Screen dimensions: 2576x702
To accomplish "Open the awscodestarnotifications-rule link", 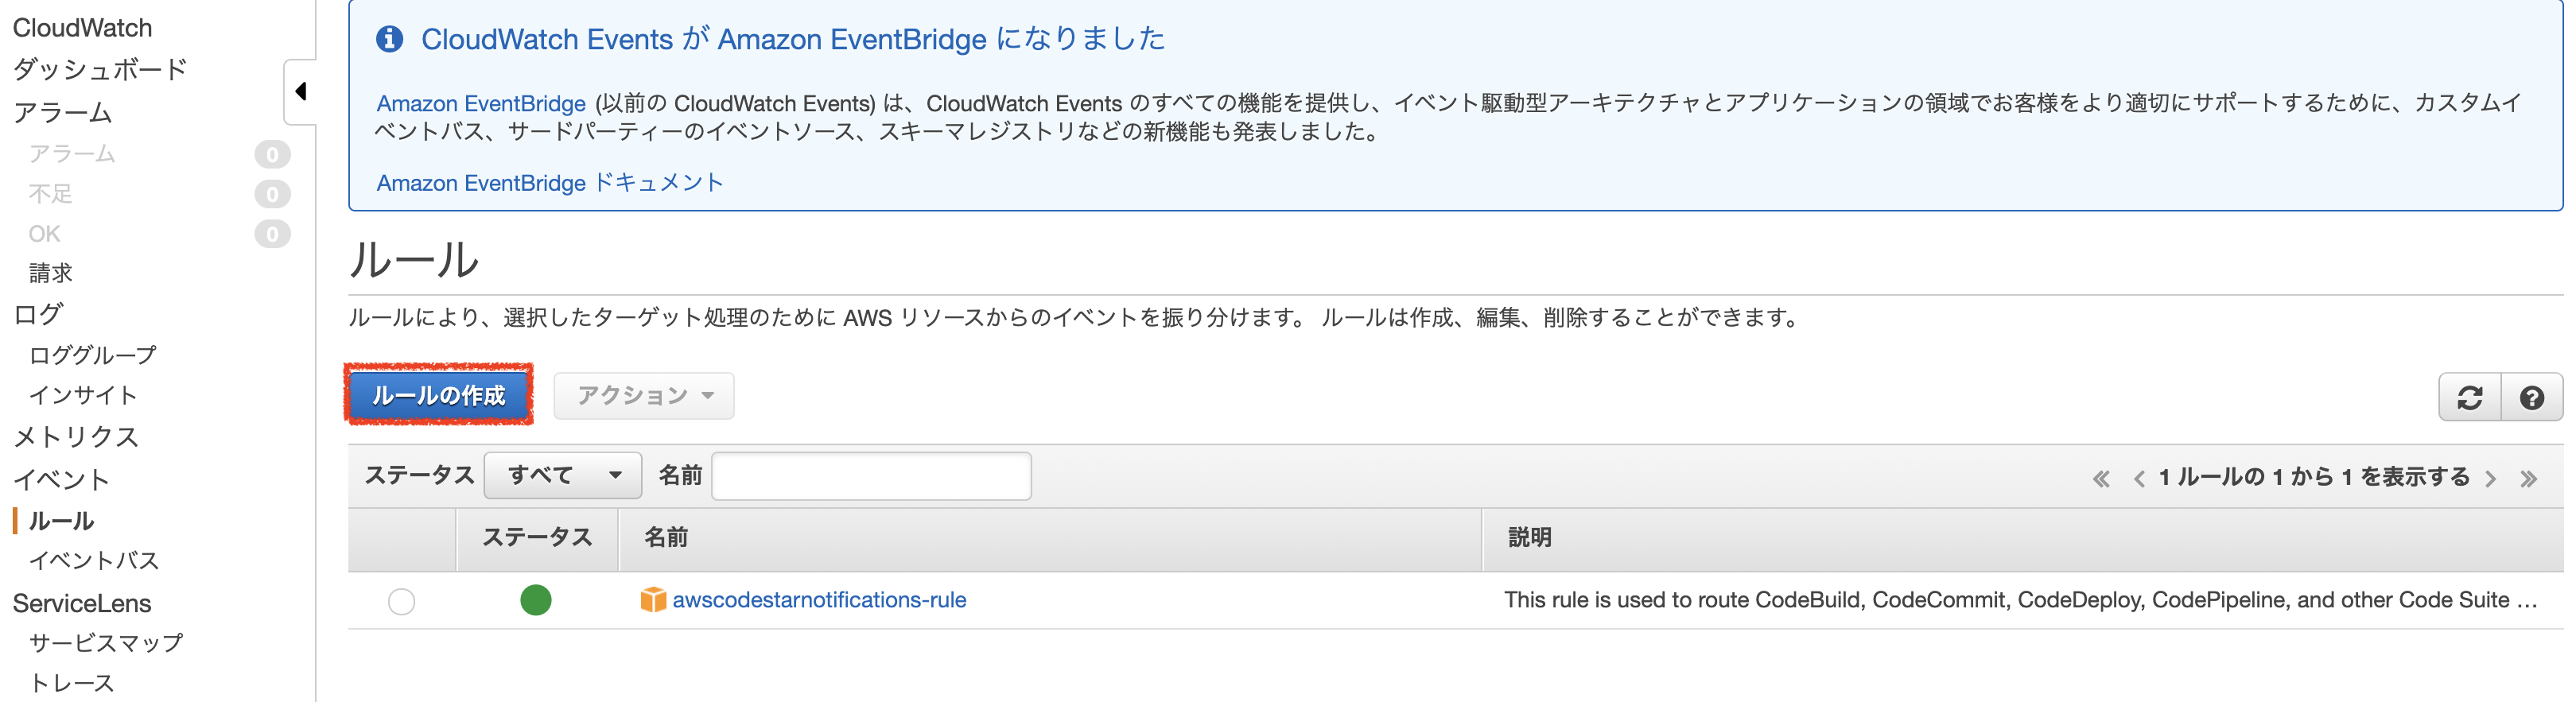I will coord(819,600).
